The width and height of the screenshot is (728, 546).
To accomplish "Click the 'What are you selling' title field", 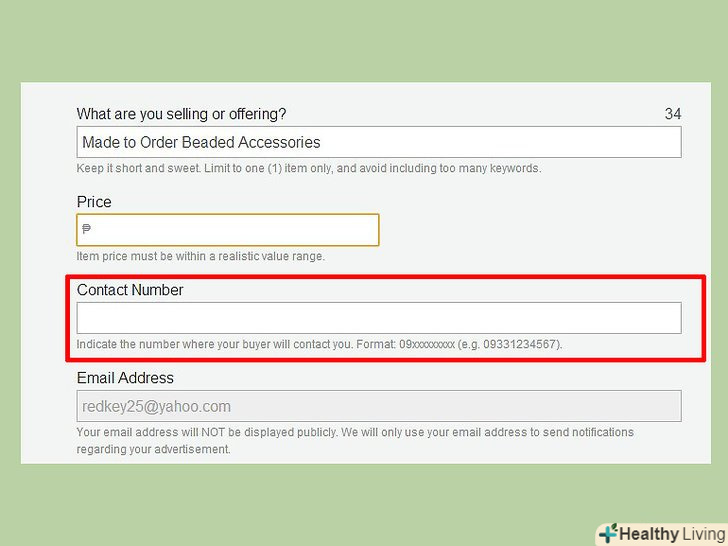I will point(379,142).
